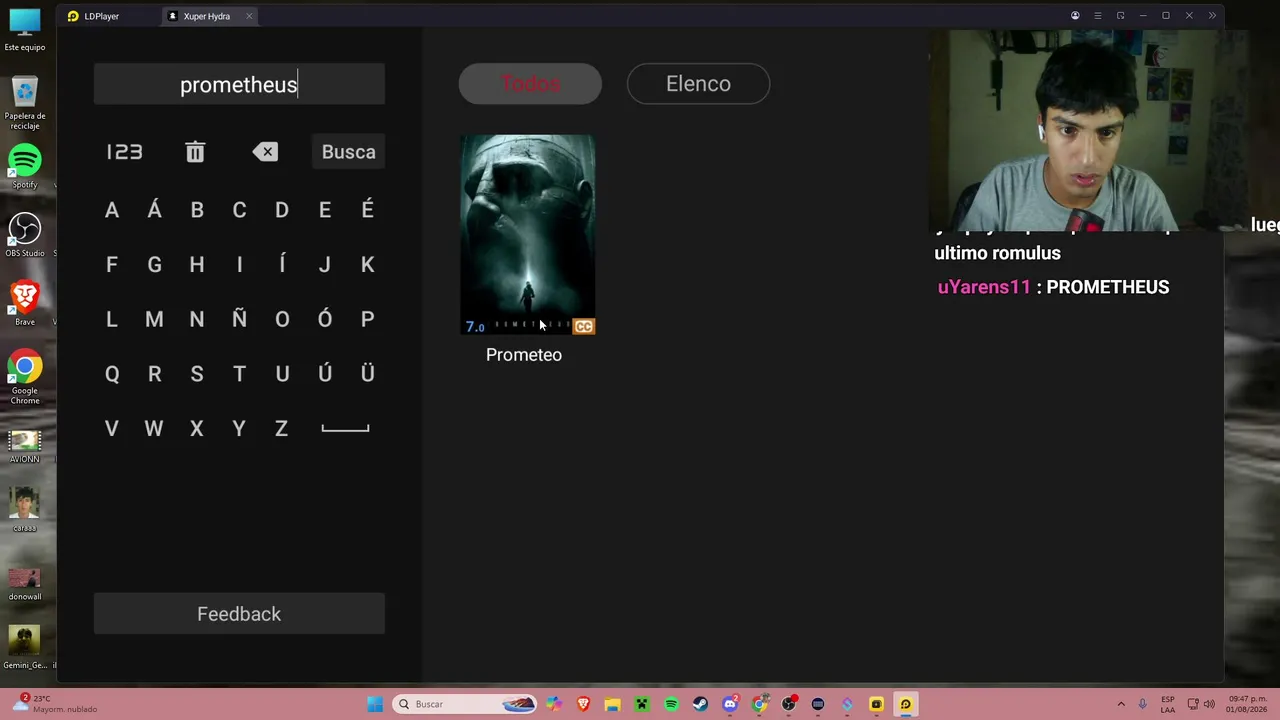Open LDPlayer account profile icon in title bar
The height and width of the screenshot is (720, 1280).
[1075, 16]
